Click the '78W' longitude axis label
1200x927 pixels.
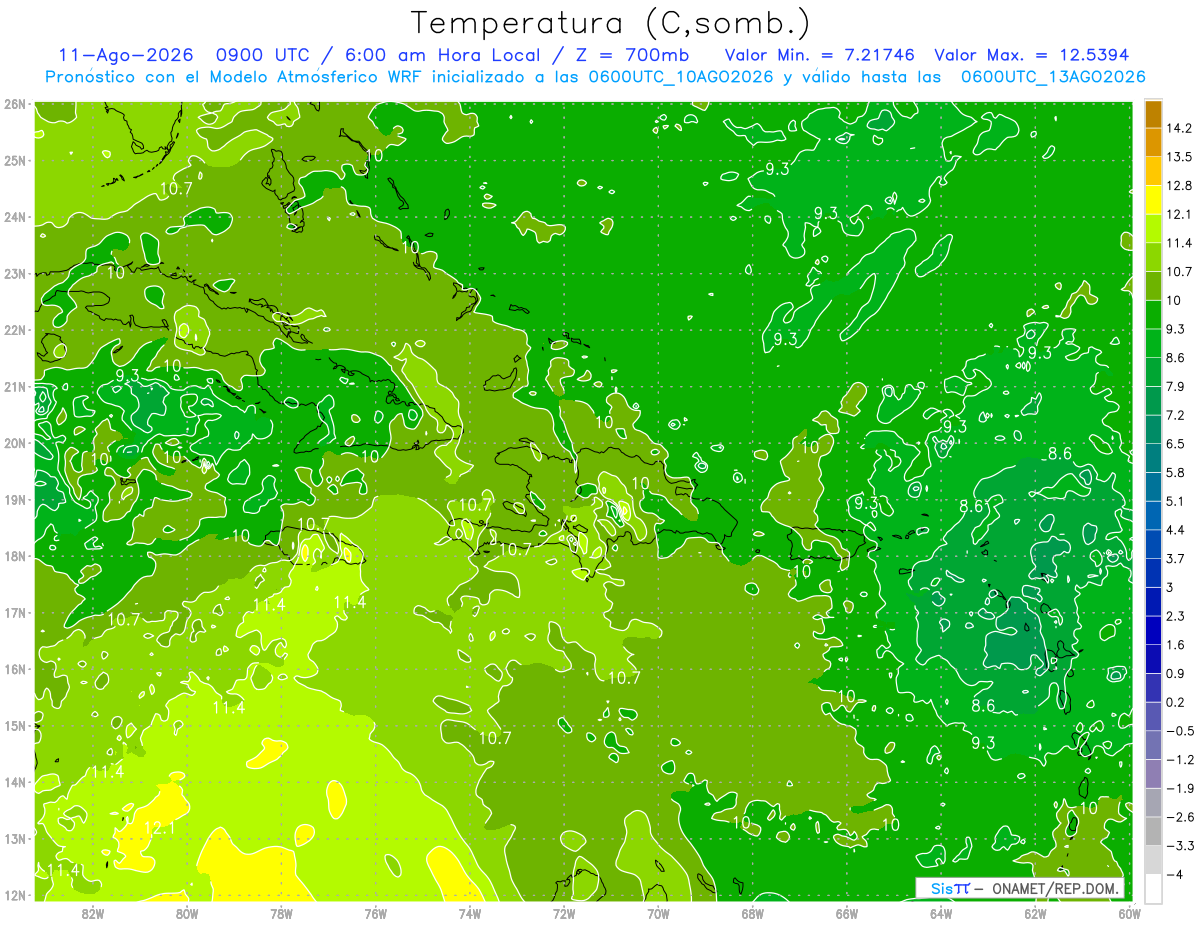click(281, 914)
